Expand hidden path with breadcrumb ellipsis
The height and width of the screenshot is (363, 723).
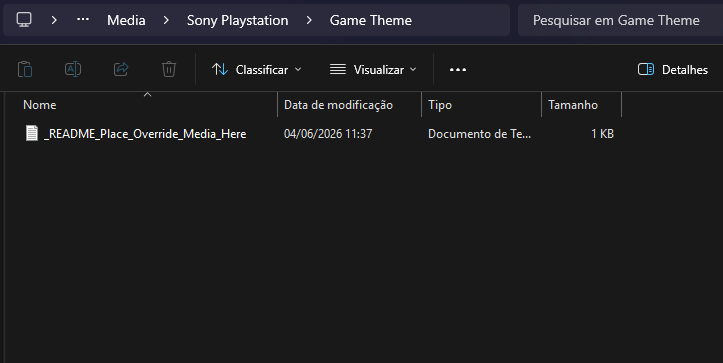pyautogui.click(x=83, y=20)
